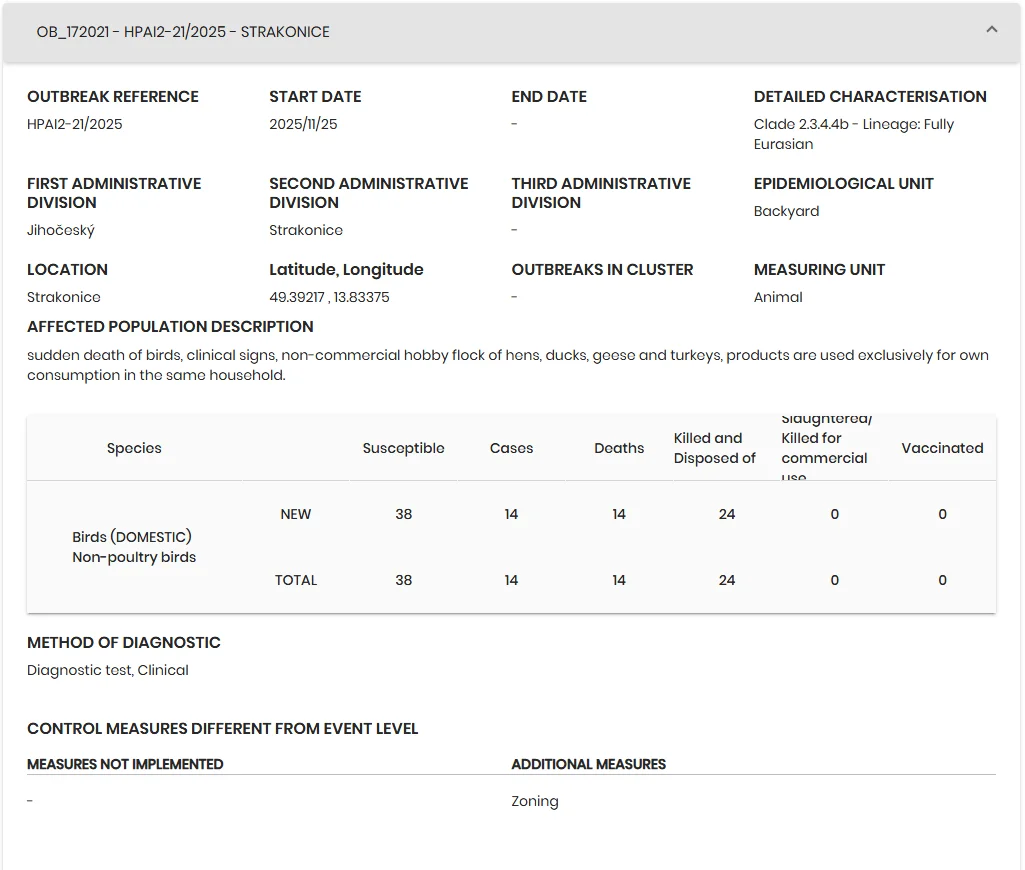Viewport: 1025px width, 870px height.
Task: Click the Birds (DOMESTIC) Non-poultry birds cell
Action: (134, 547)
